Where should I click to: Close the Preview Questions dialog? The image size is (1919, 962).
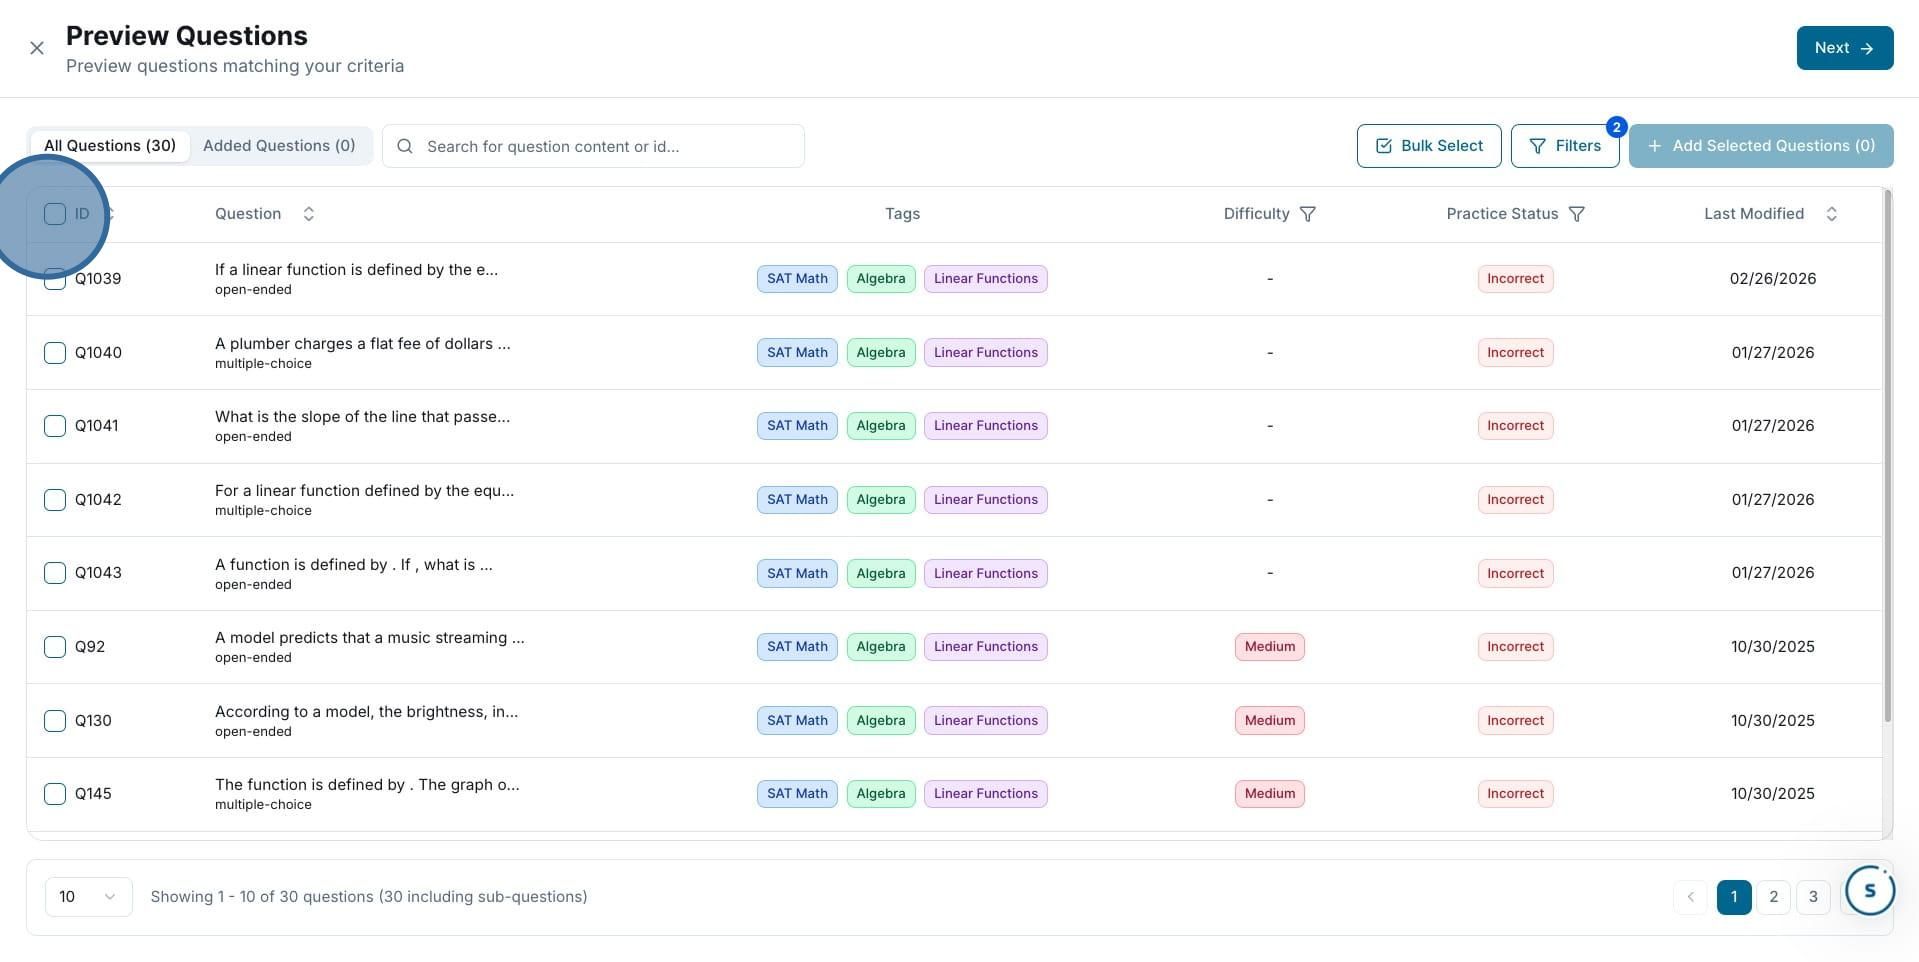(37, 48)
